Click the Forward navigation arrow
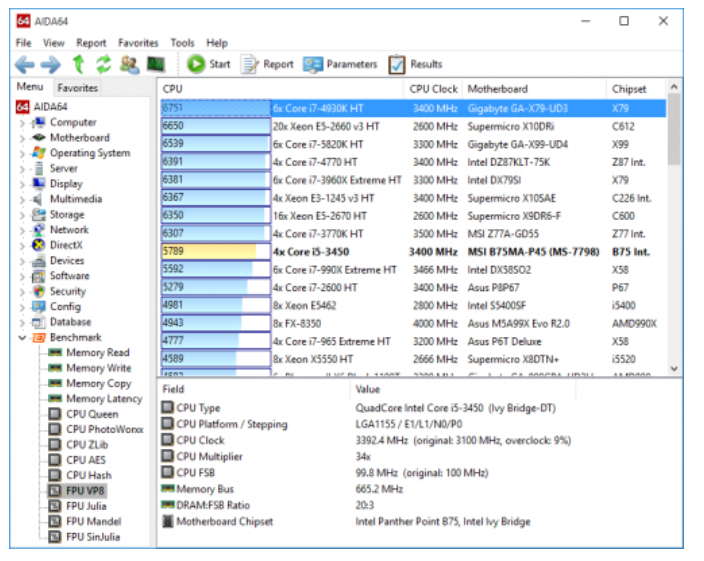The height and width of the screenshot is (561, 704). coord(51,65)
